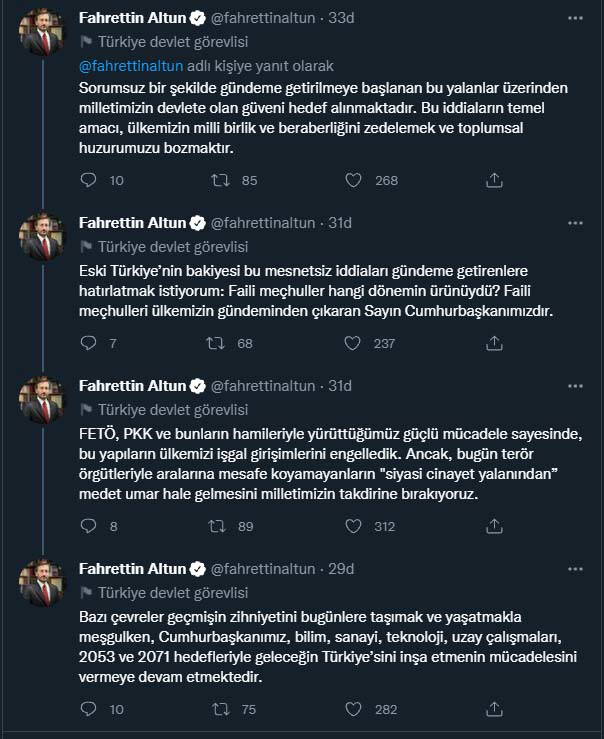Open the @fahrettinaltun mention link in reply line
The height and width of the screenshot is (739, 604).
[129, 67]
